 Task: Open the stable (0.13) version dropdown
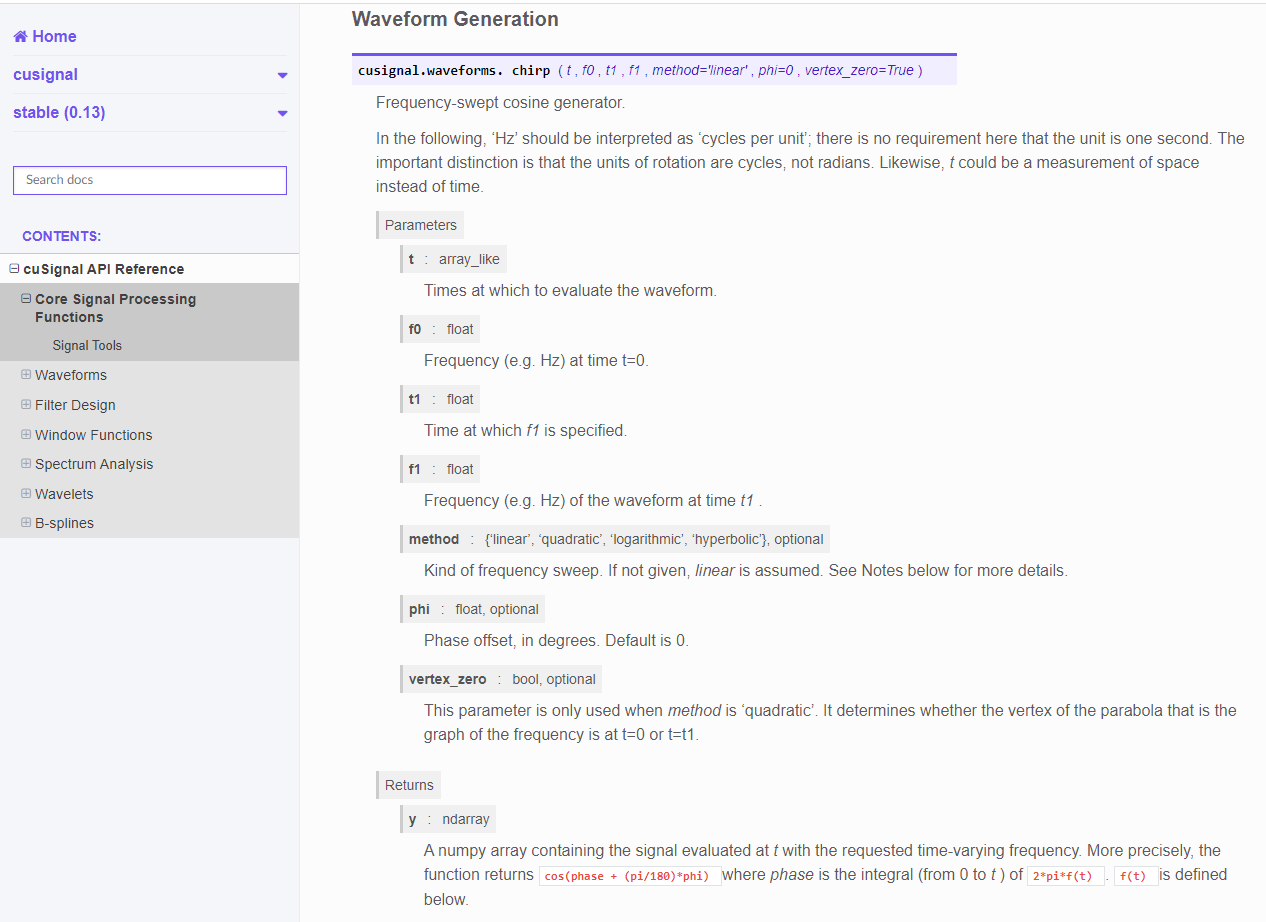click(282, 112)
